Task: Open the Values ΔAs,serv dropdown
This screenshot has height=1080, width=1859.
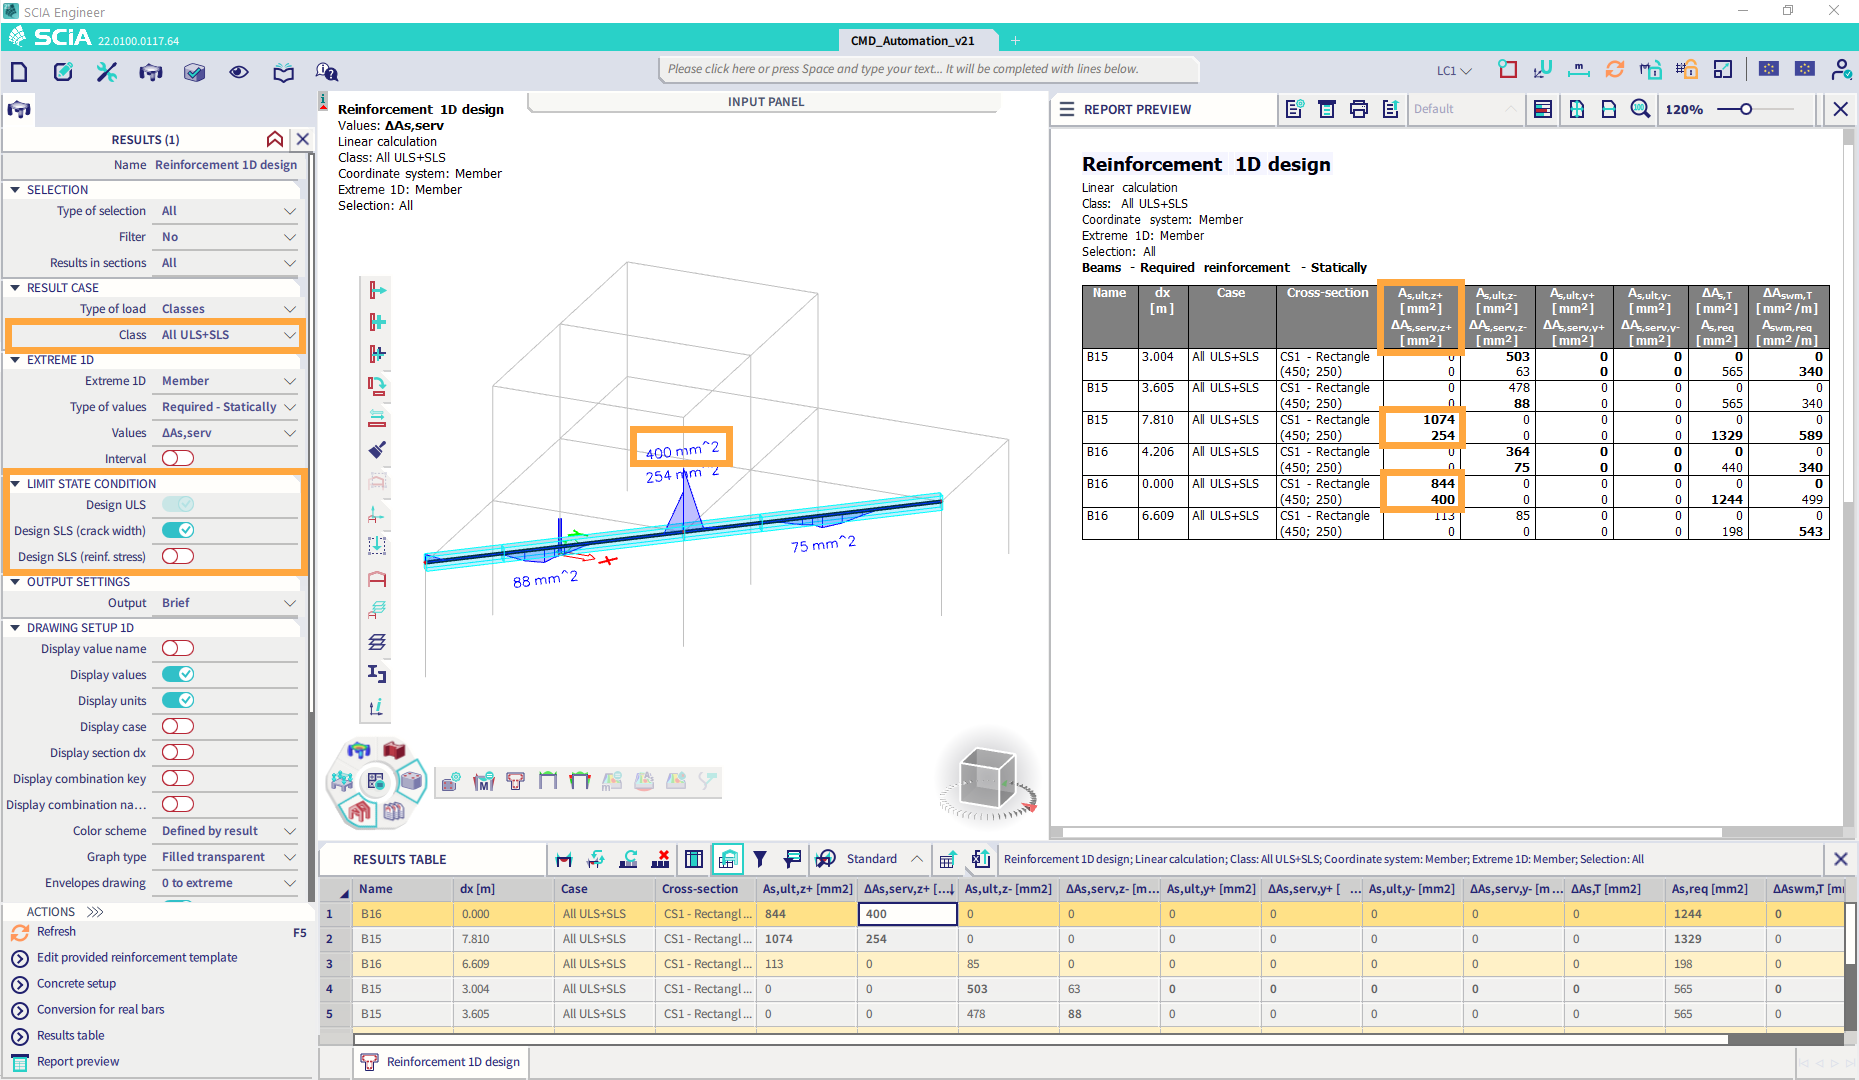Action: 228,433
